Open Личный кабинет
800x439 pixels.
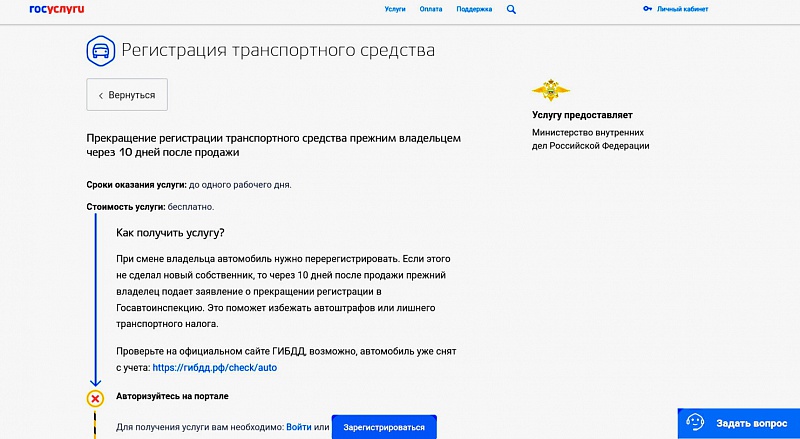(681, 9)
